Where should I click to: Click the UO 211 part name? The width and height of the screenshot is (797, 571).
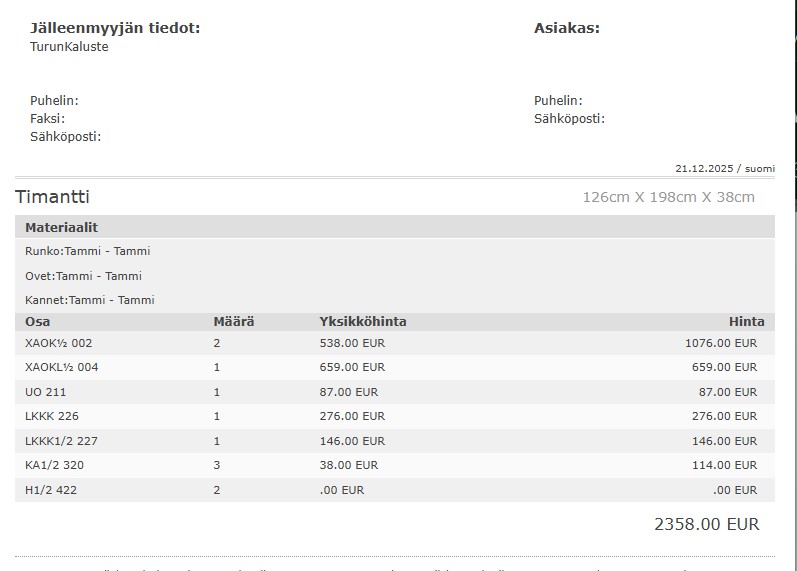[45, 392]
